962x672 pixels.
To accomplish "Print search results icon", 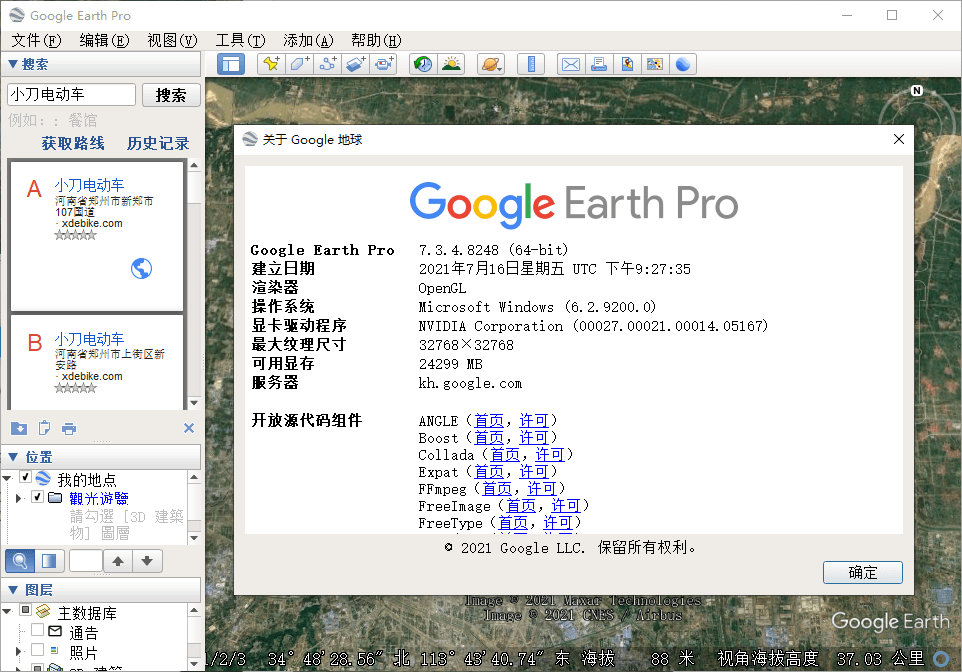I will (69, 428).
